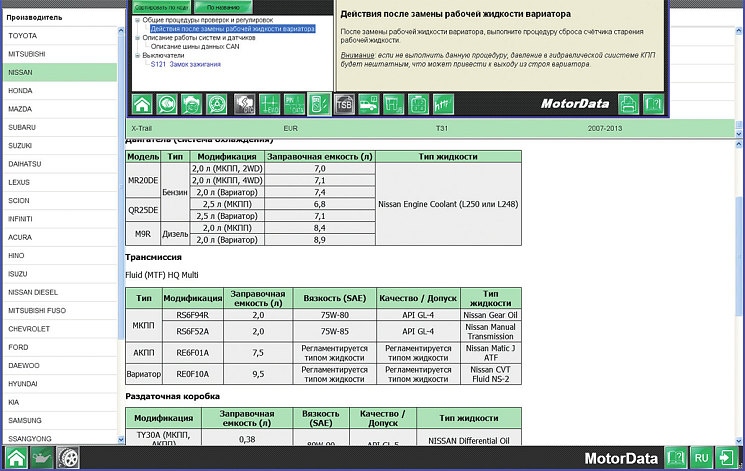Screen dimensions: 745x471
Task: Open the fuse box icon
Action: click(418, 104)
